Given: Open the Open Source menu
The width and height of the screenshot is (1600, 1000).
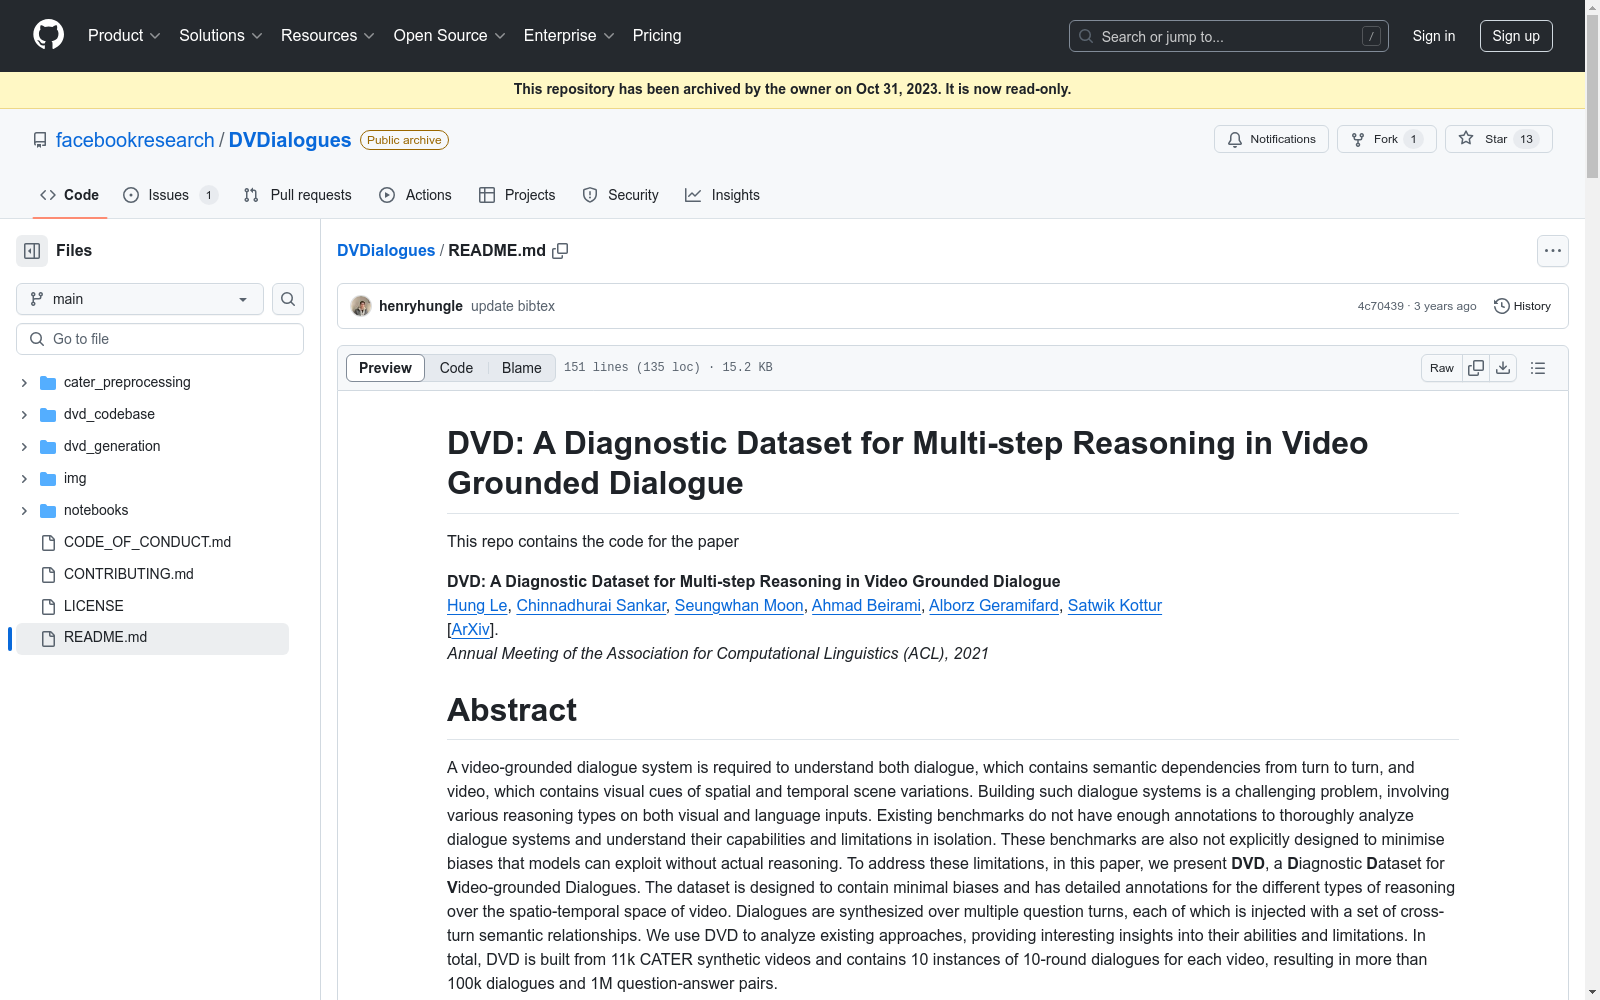Looking at the screenshot, I should 450,36.
